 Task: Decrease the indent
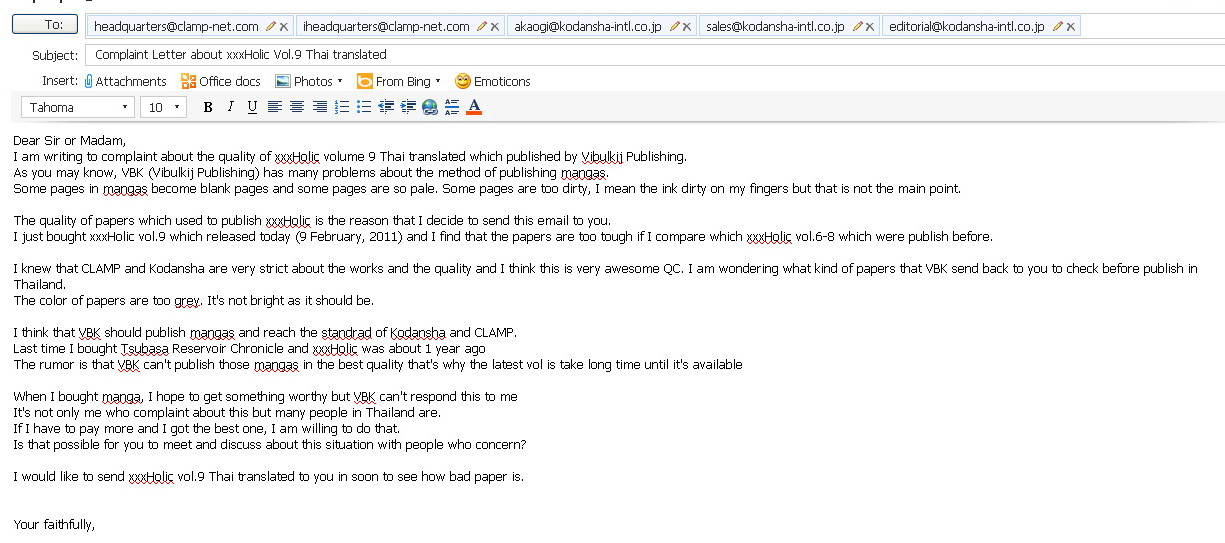point(386,107)
